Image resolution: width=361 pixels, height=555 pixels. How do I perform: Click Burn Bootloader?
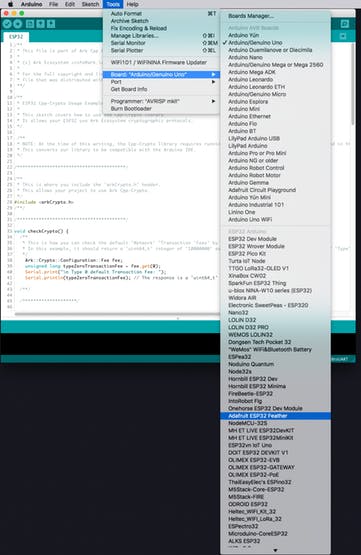[x=161, y=109]
